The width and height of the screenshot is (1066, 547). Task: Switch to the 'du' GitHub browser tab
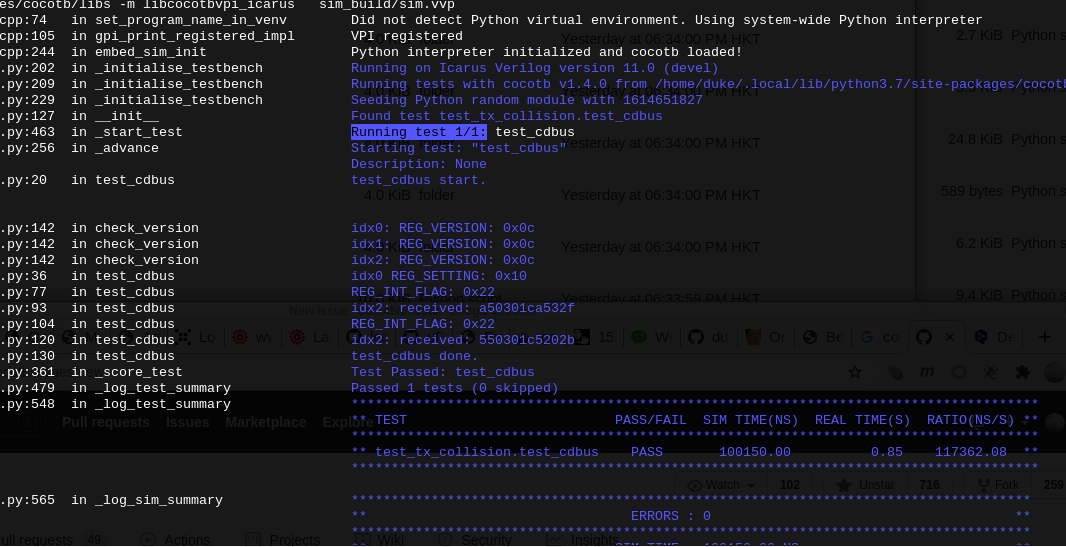(708, 337)
